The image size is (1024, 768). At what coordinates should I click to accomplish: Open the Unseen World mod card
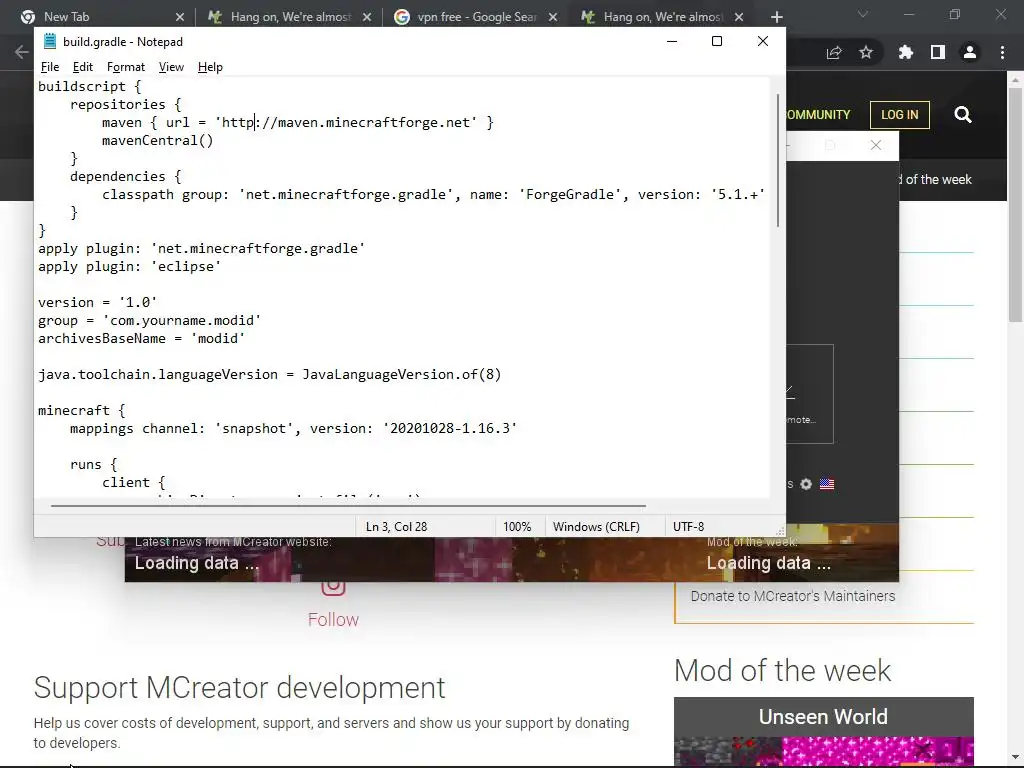[x=824, y=732]
